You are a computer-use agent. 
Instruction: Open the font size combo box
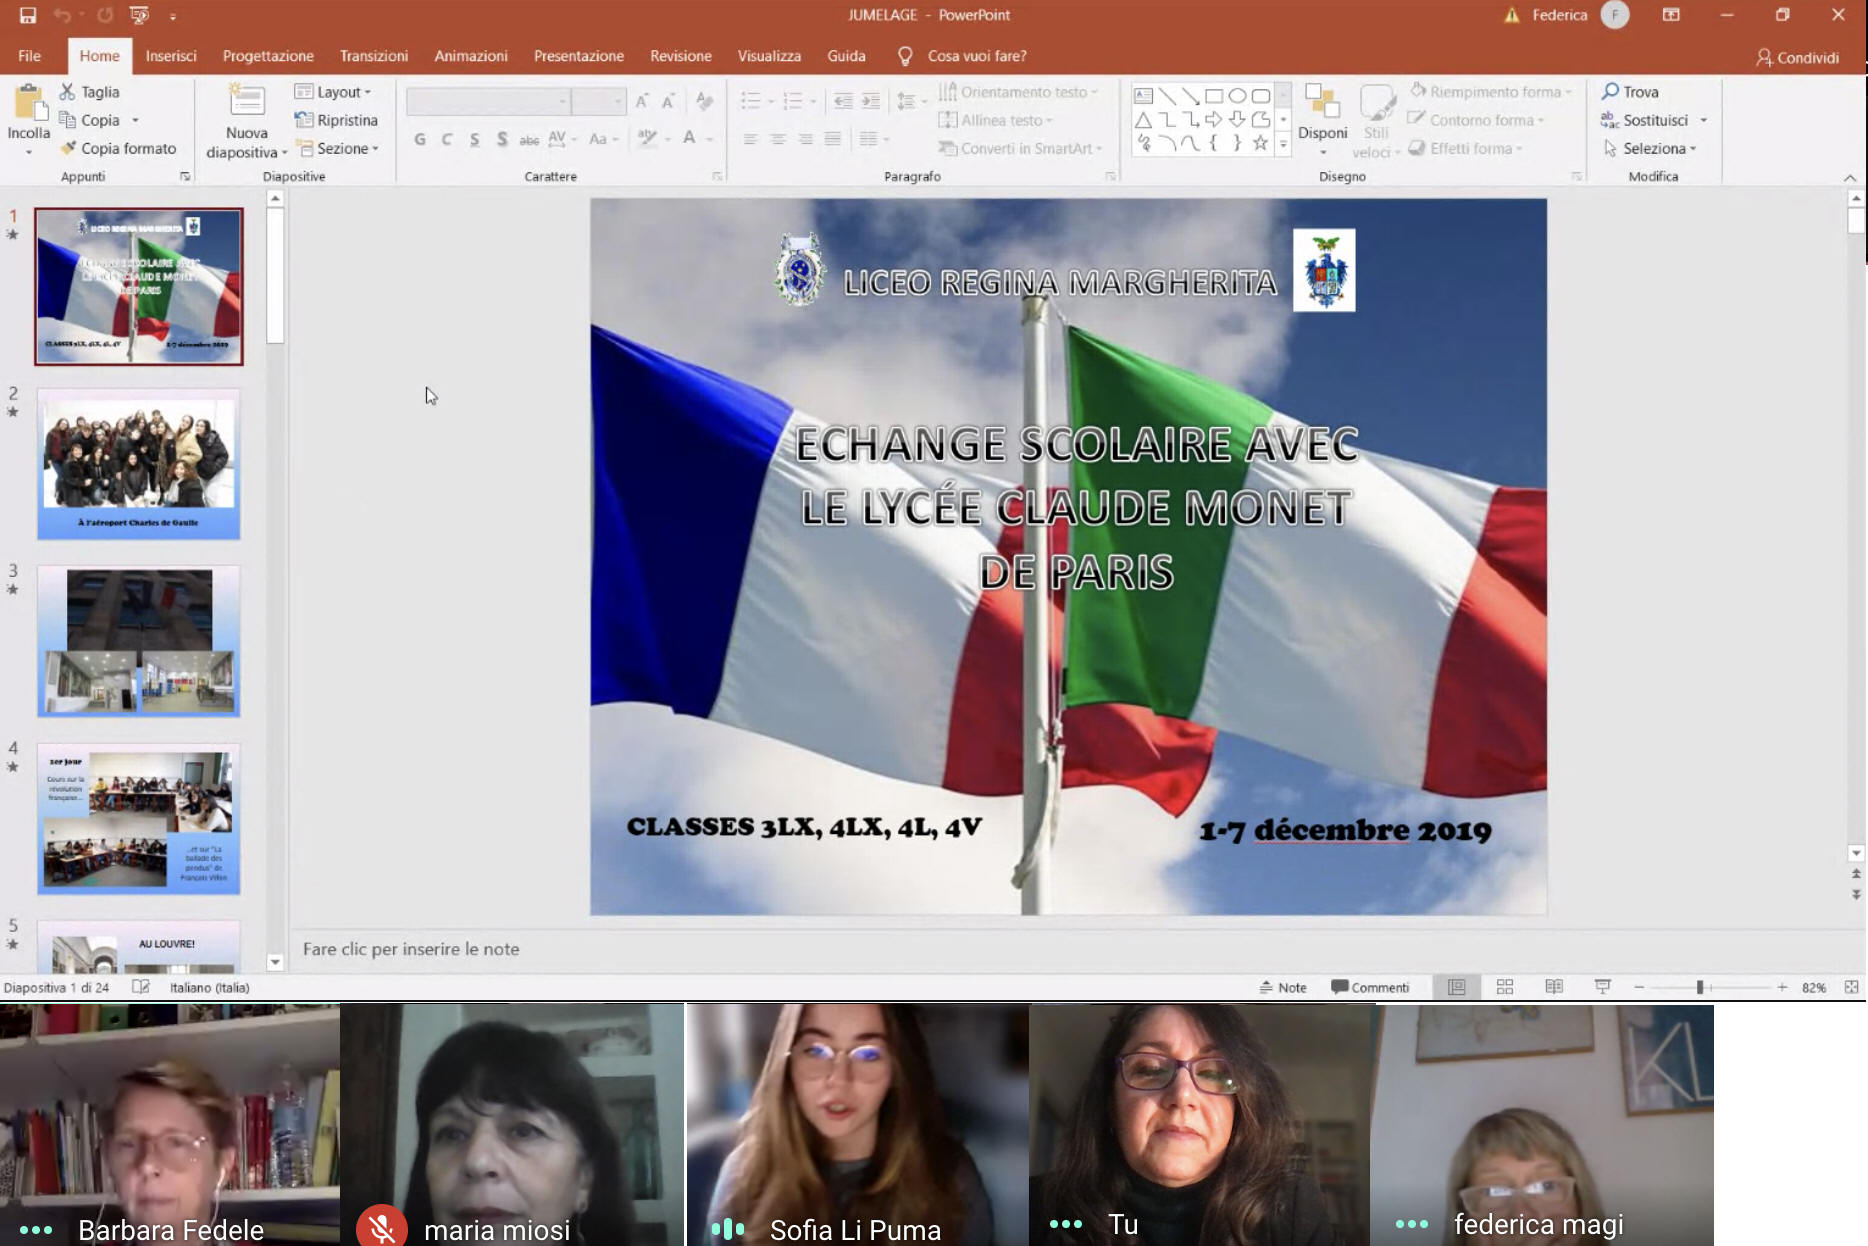598,101
